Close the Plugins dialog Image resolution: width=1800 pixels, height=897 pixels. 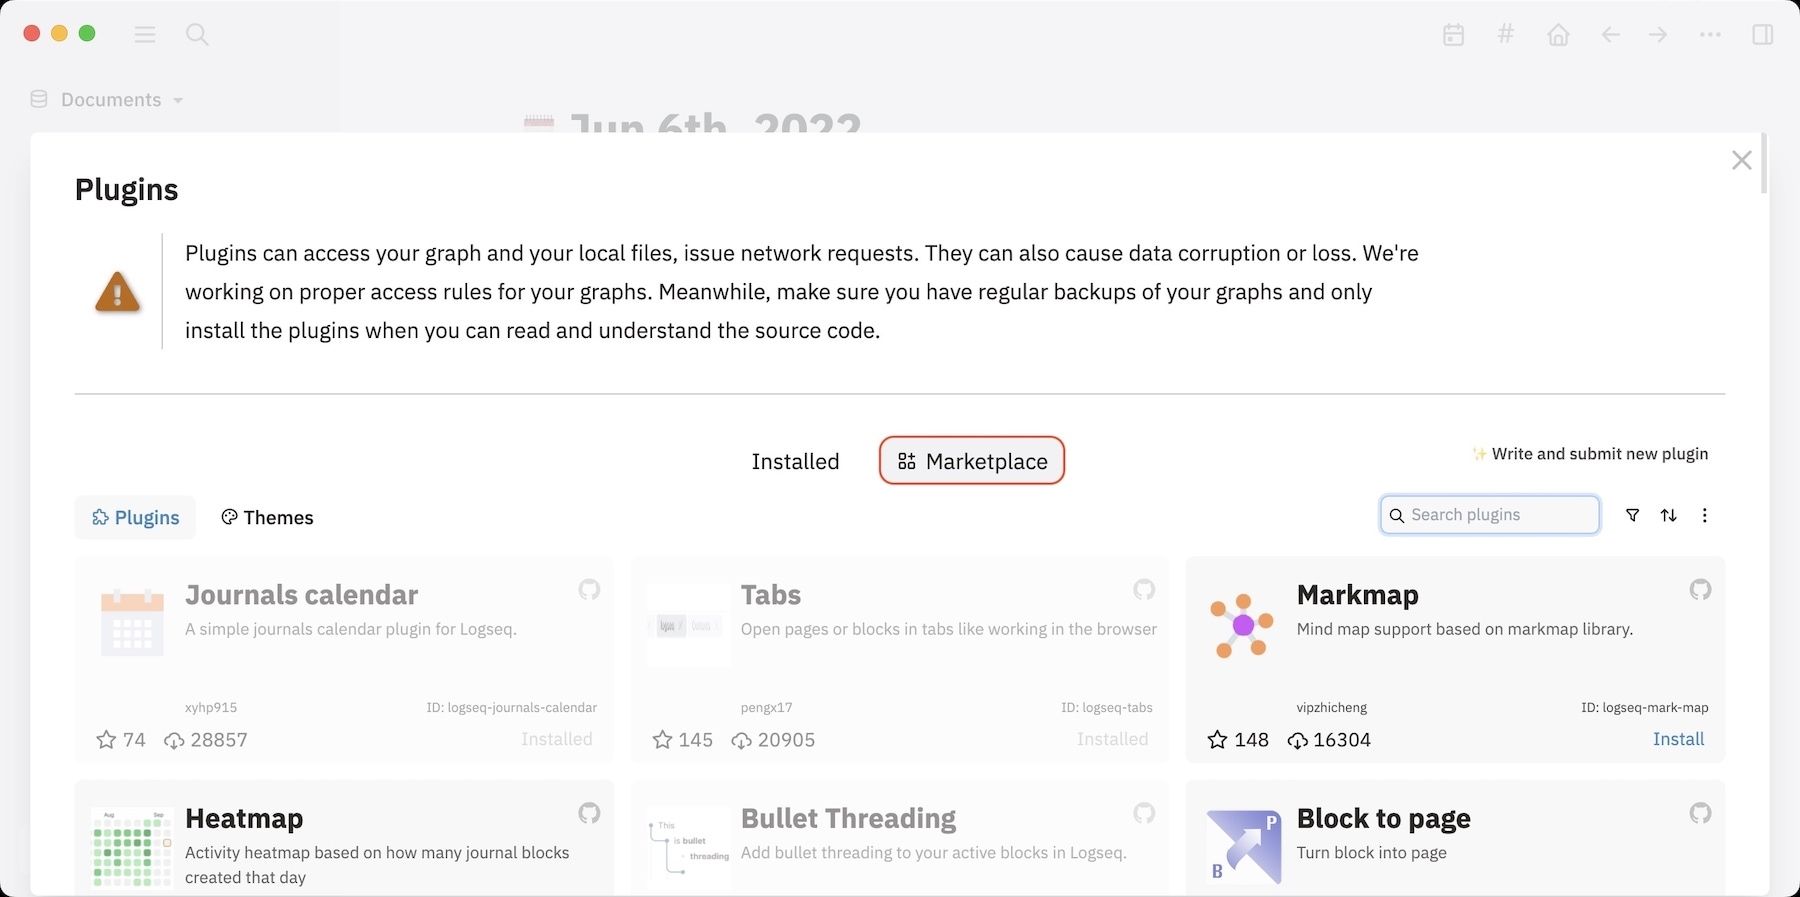pyautogui.click(x=1741, y=160)
